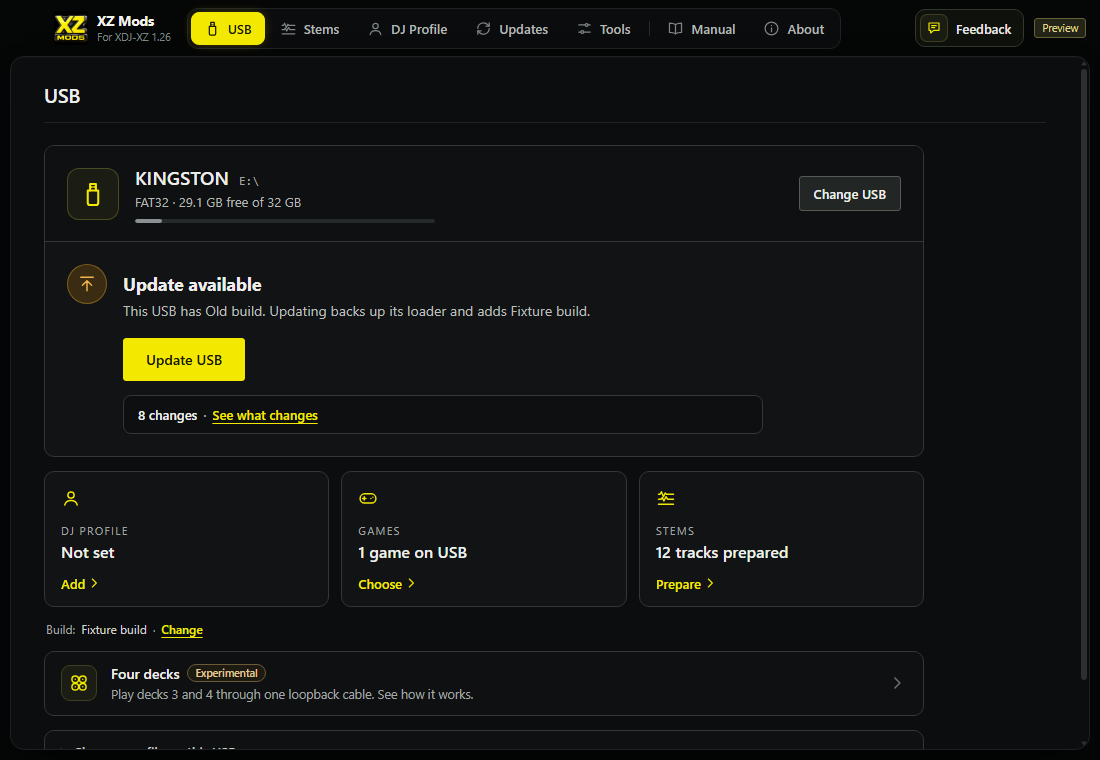Click the 12 tracks prepared text
This screenshot has width=1100, height=760.
(x=722, y=553)
